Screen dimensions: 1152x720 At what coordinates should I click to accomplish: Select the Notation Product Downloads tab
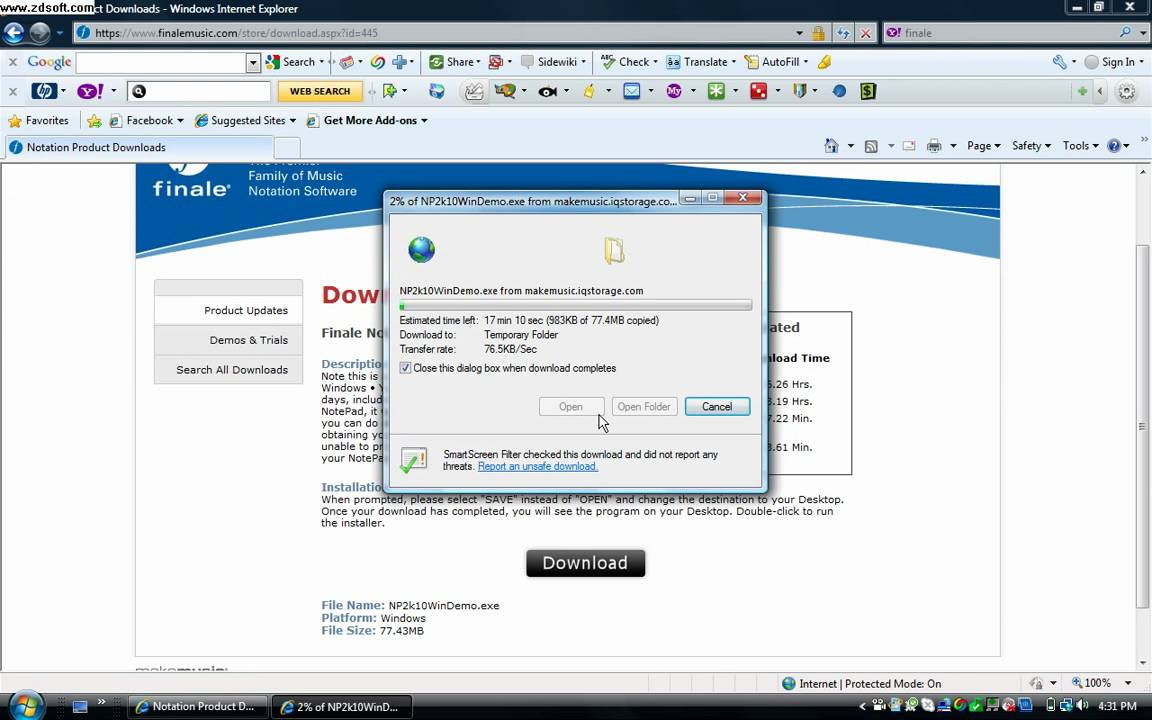tap(140, 147)
